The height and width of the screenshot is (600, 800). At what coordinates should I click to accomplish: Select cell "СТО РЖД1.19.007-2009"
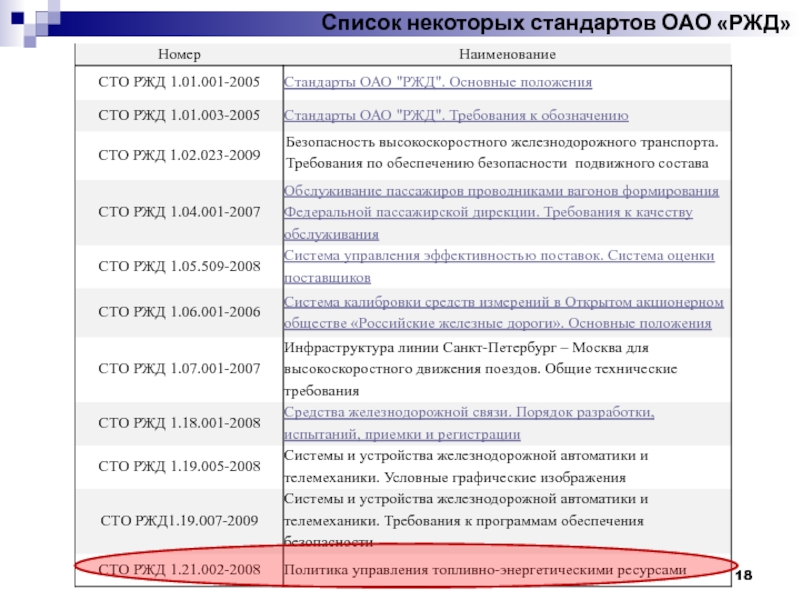pos(179,521)
